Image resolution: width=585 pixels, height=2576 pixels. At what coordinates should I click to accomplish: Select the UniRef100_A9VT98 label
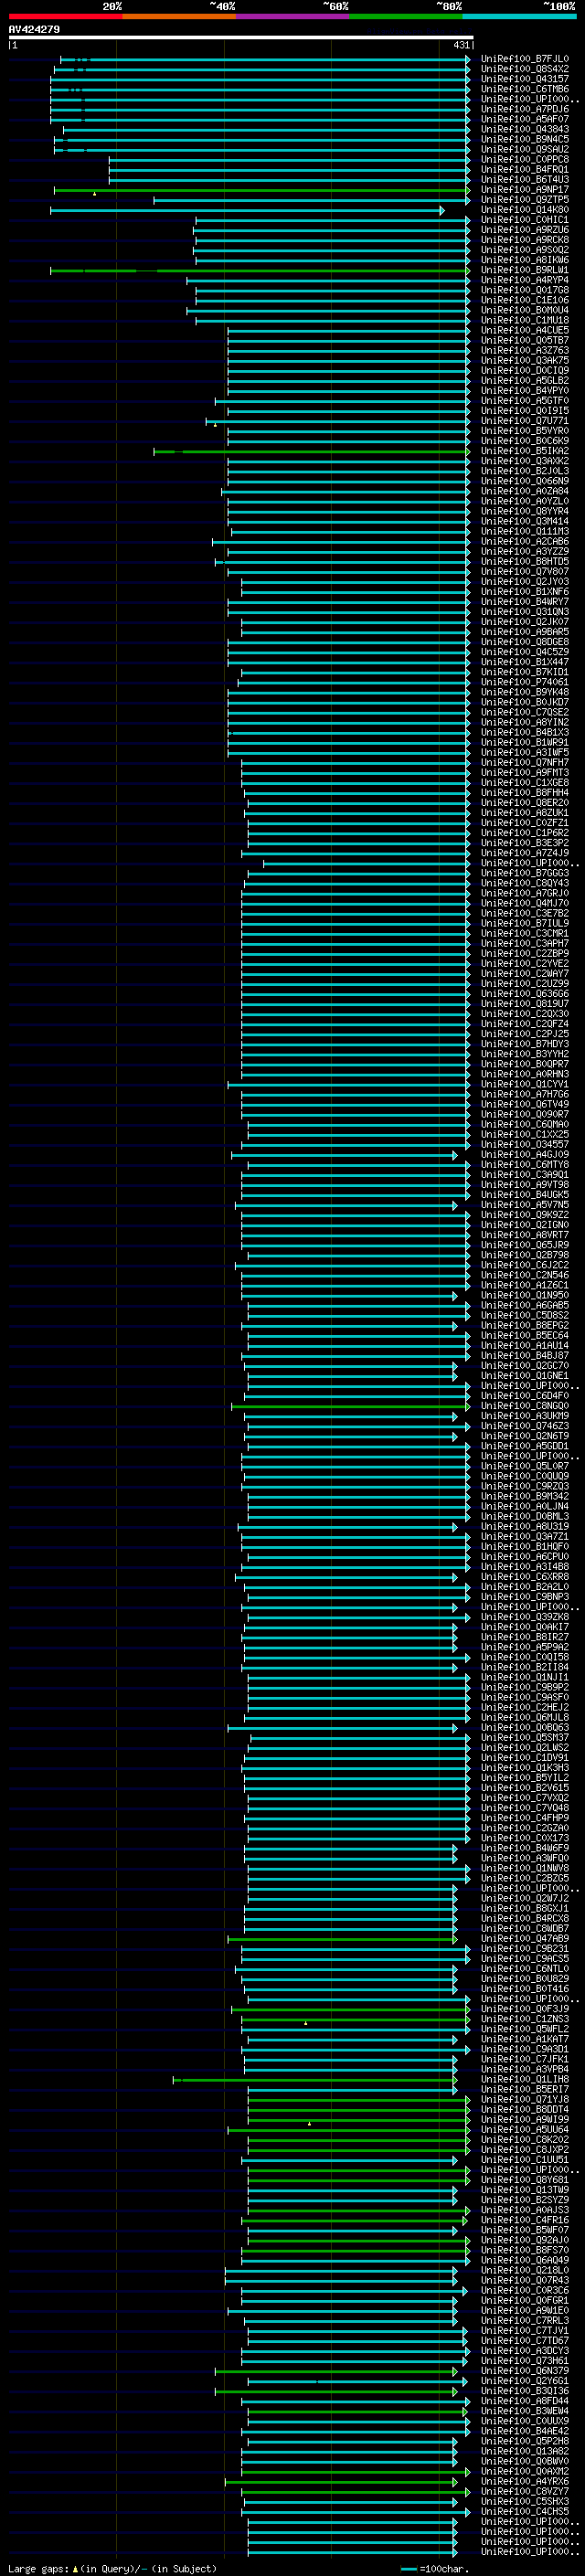[x=525, y=1184]
